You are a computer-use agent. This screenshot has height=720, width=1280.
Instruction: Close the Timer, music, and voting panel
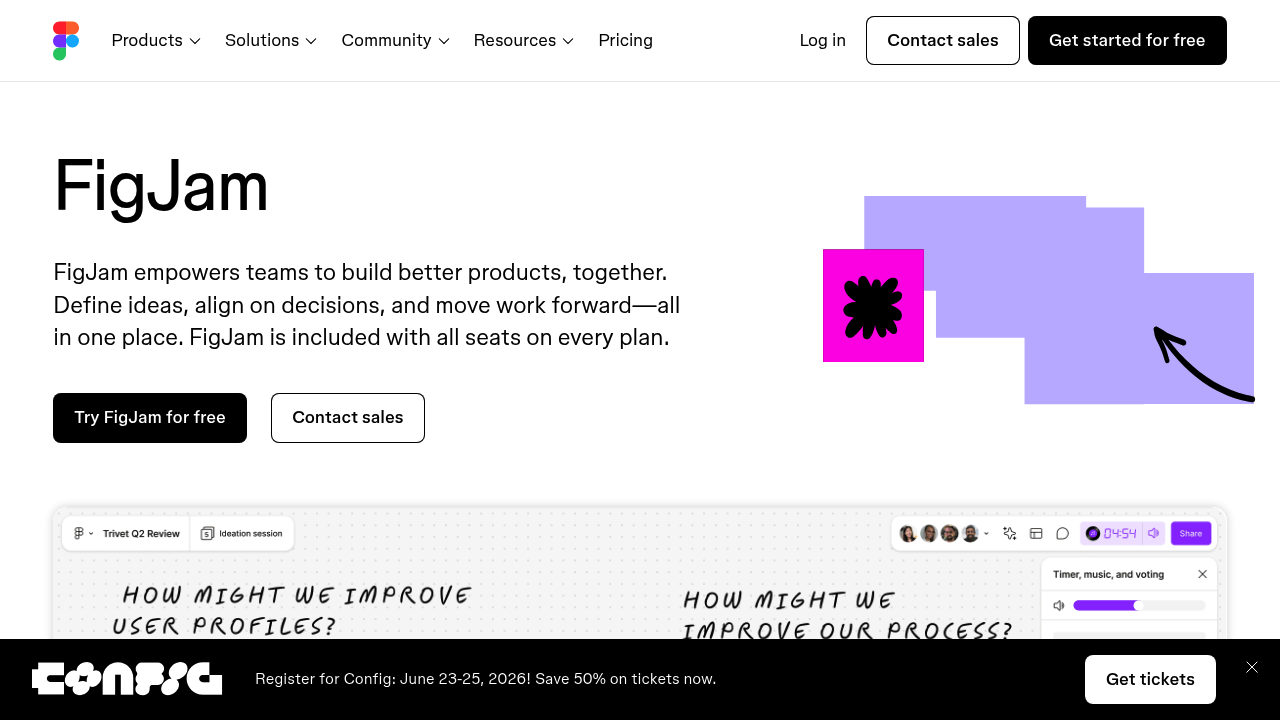click(1202, 574)
